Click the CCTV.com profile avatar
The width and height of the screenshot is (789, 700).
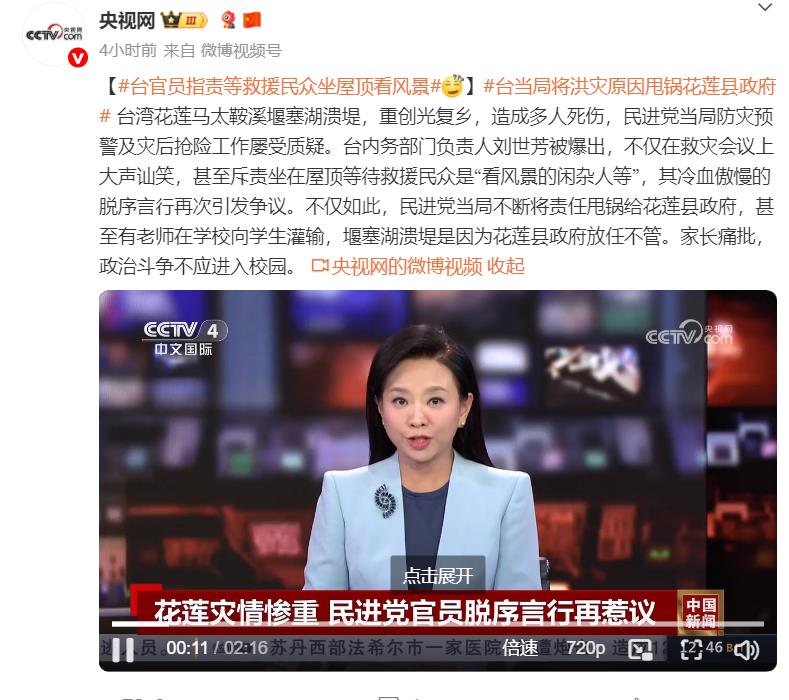tap(54, 34)
